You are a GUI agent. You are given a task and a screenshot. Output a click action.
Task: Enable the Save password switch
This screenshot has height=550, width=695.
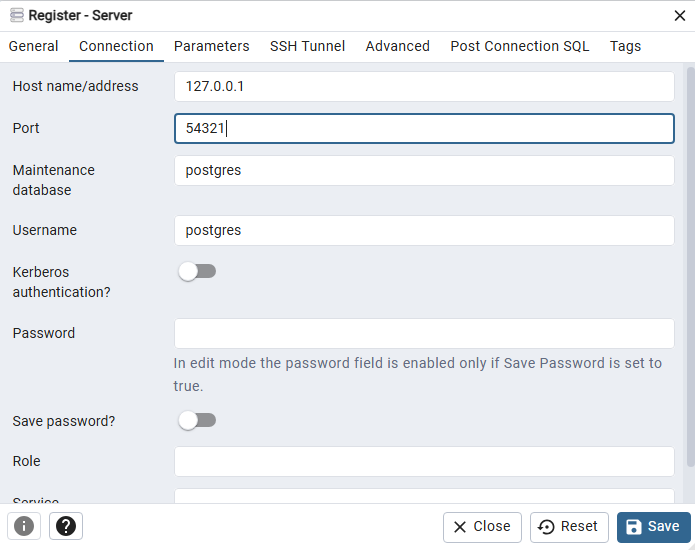click(197, 420)
